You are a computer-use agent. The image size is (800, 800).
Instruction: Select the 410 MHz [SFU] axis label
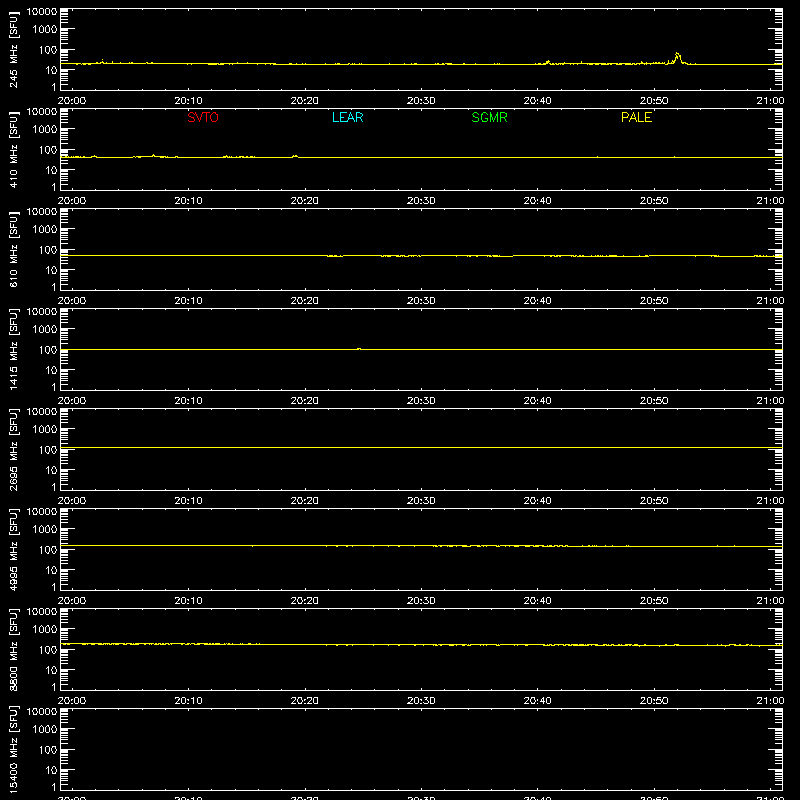tap(13, 150)
